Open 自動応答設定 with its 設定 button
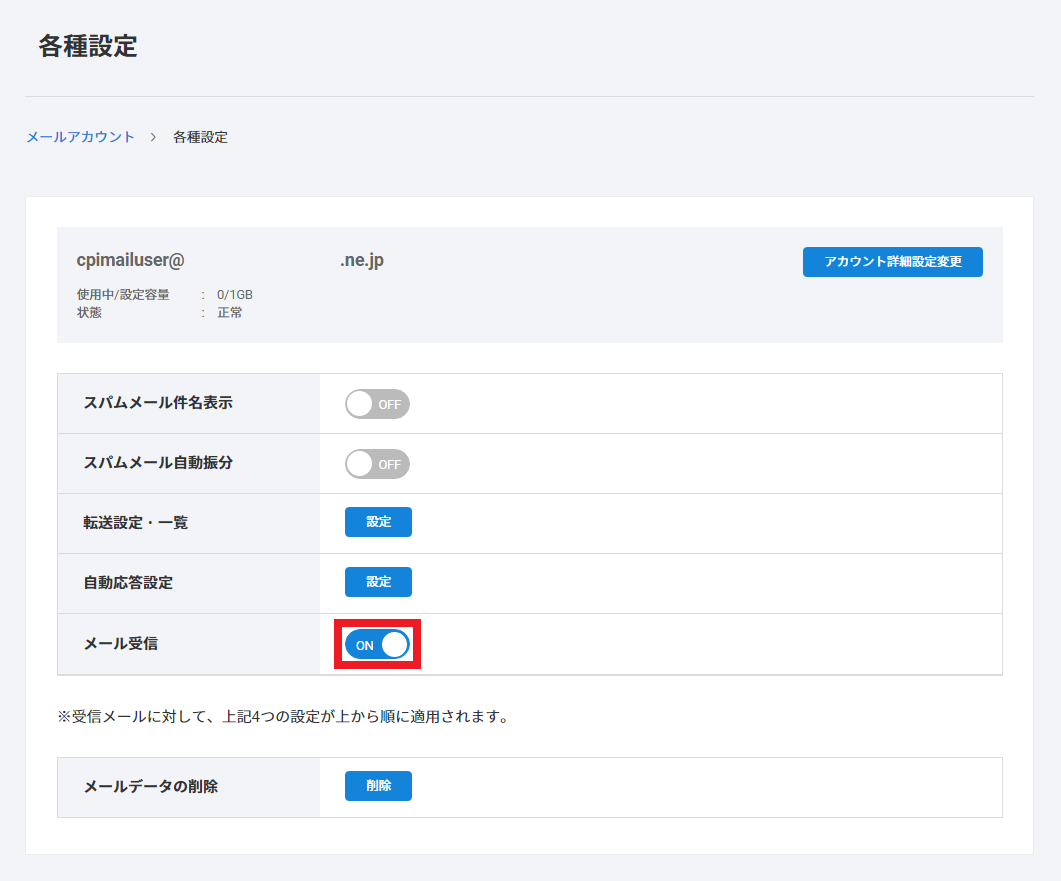The image size is (1061, 881). point(378,582)
